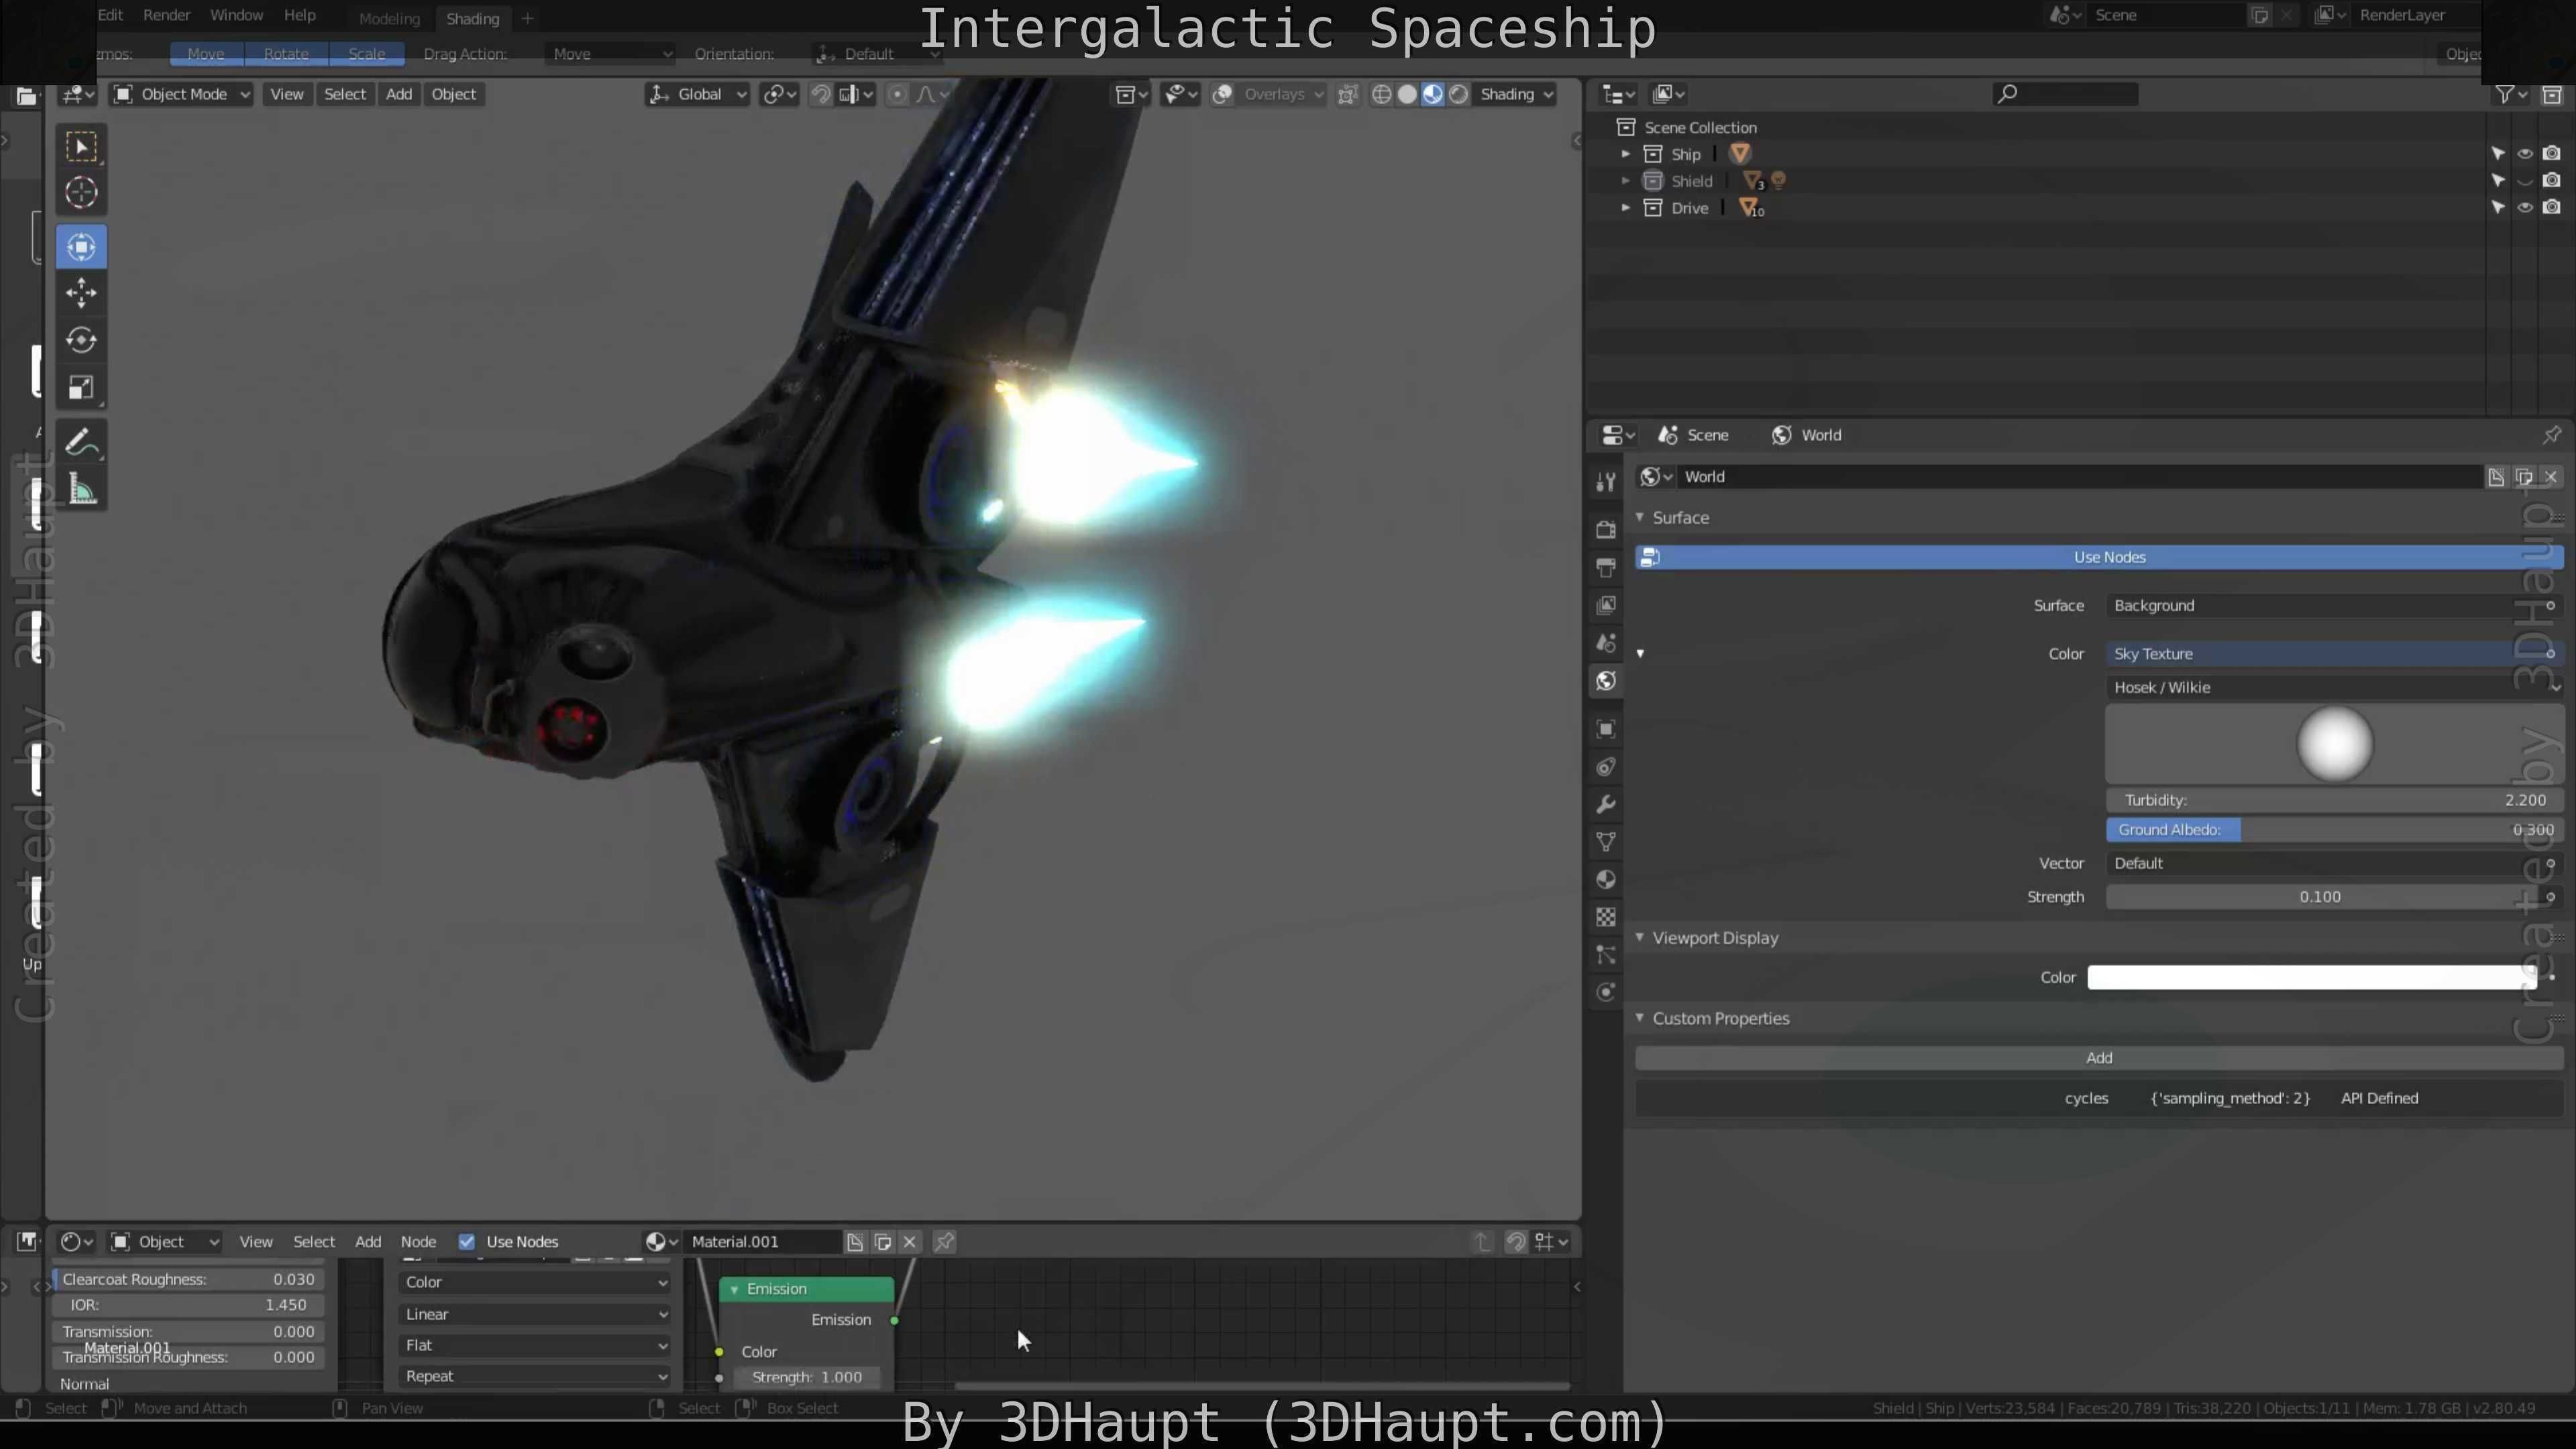Select the Cursor tool in the toolbar
Viewport: 2576px width, 1449px height.
point(81,192)
